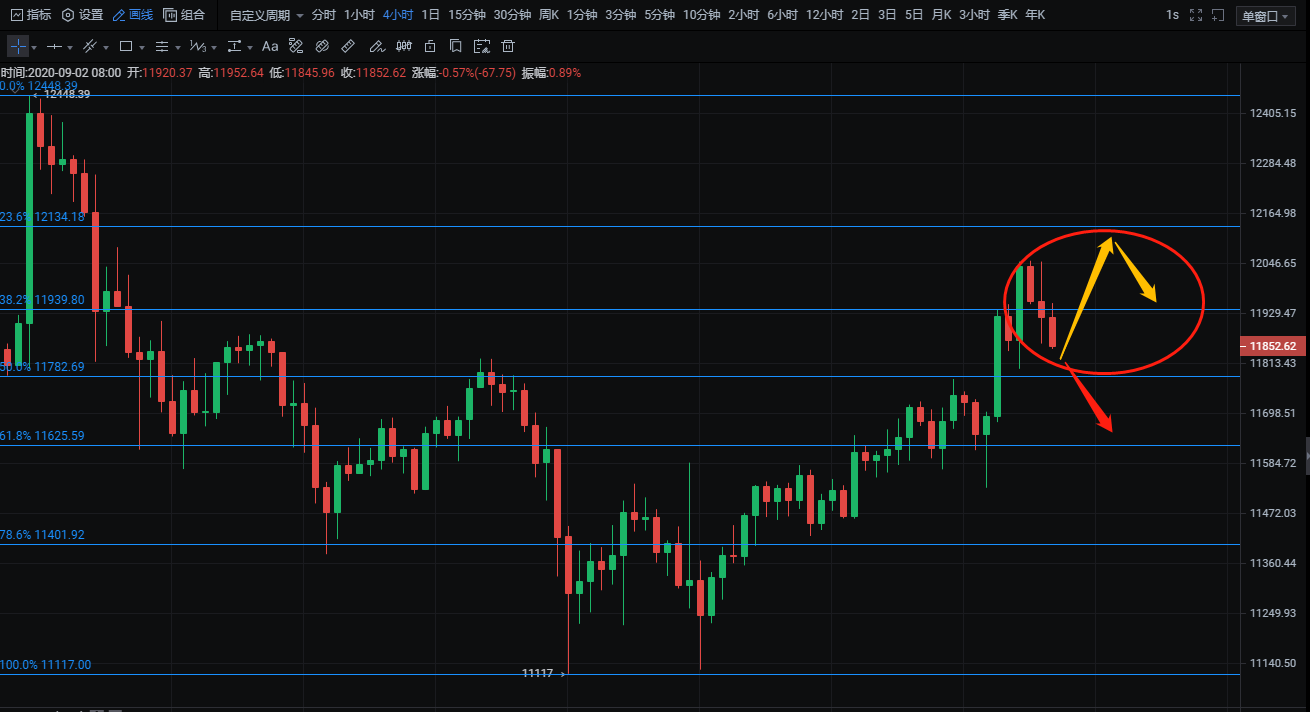
Task: Select the freehand pen drawing tool
Action: [x=376, y=47]
